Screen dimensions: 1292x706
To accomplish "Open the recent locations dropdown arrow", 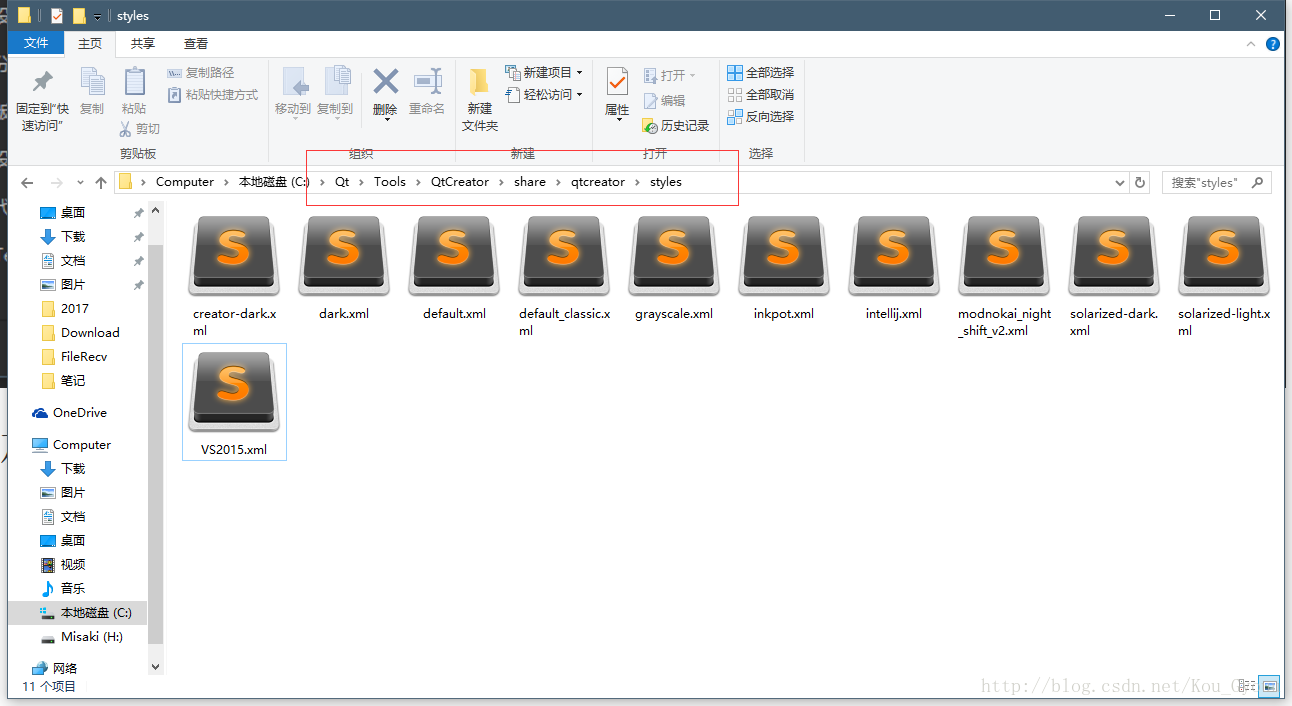I will click(x=81, y=183).
